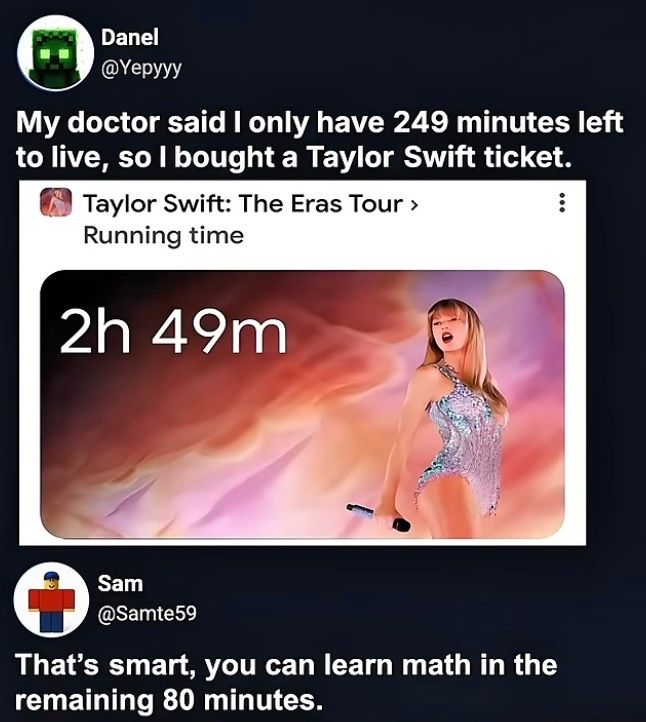Visit the @Yepyyy handle
Screen dimensions: 646x722
point(141,68)
